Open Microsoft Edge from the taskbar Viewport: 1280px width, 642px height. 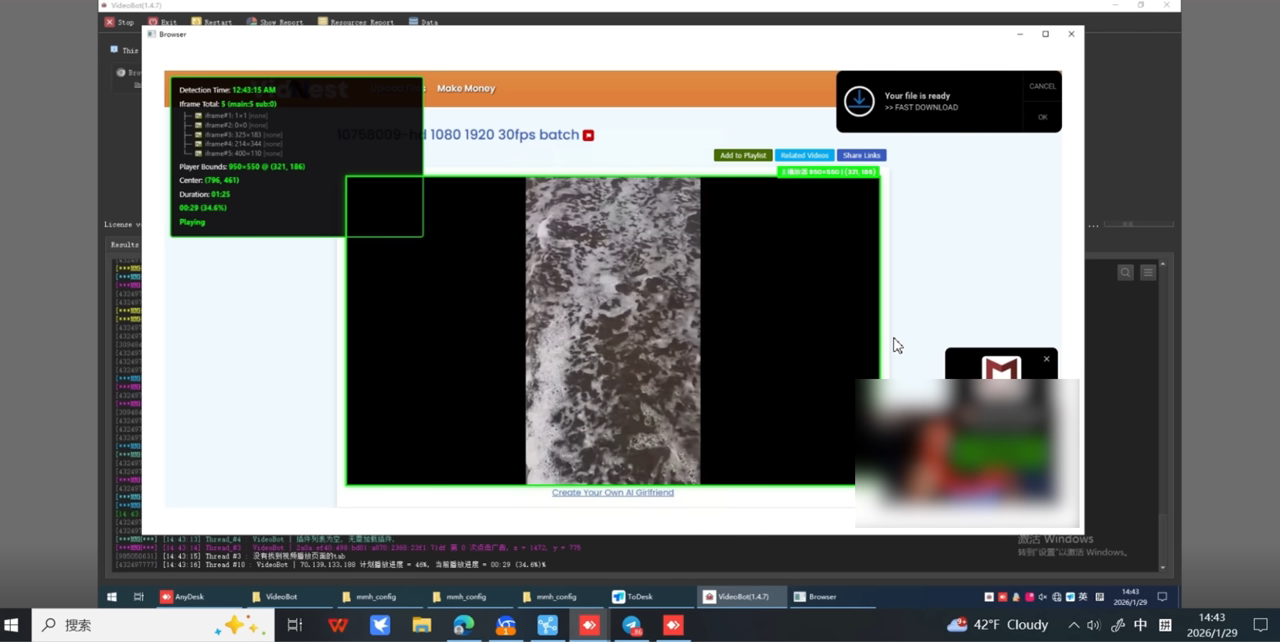tap(463, 625)
